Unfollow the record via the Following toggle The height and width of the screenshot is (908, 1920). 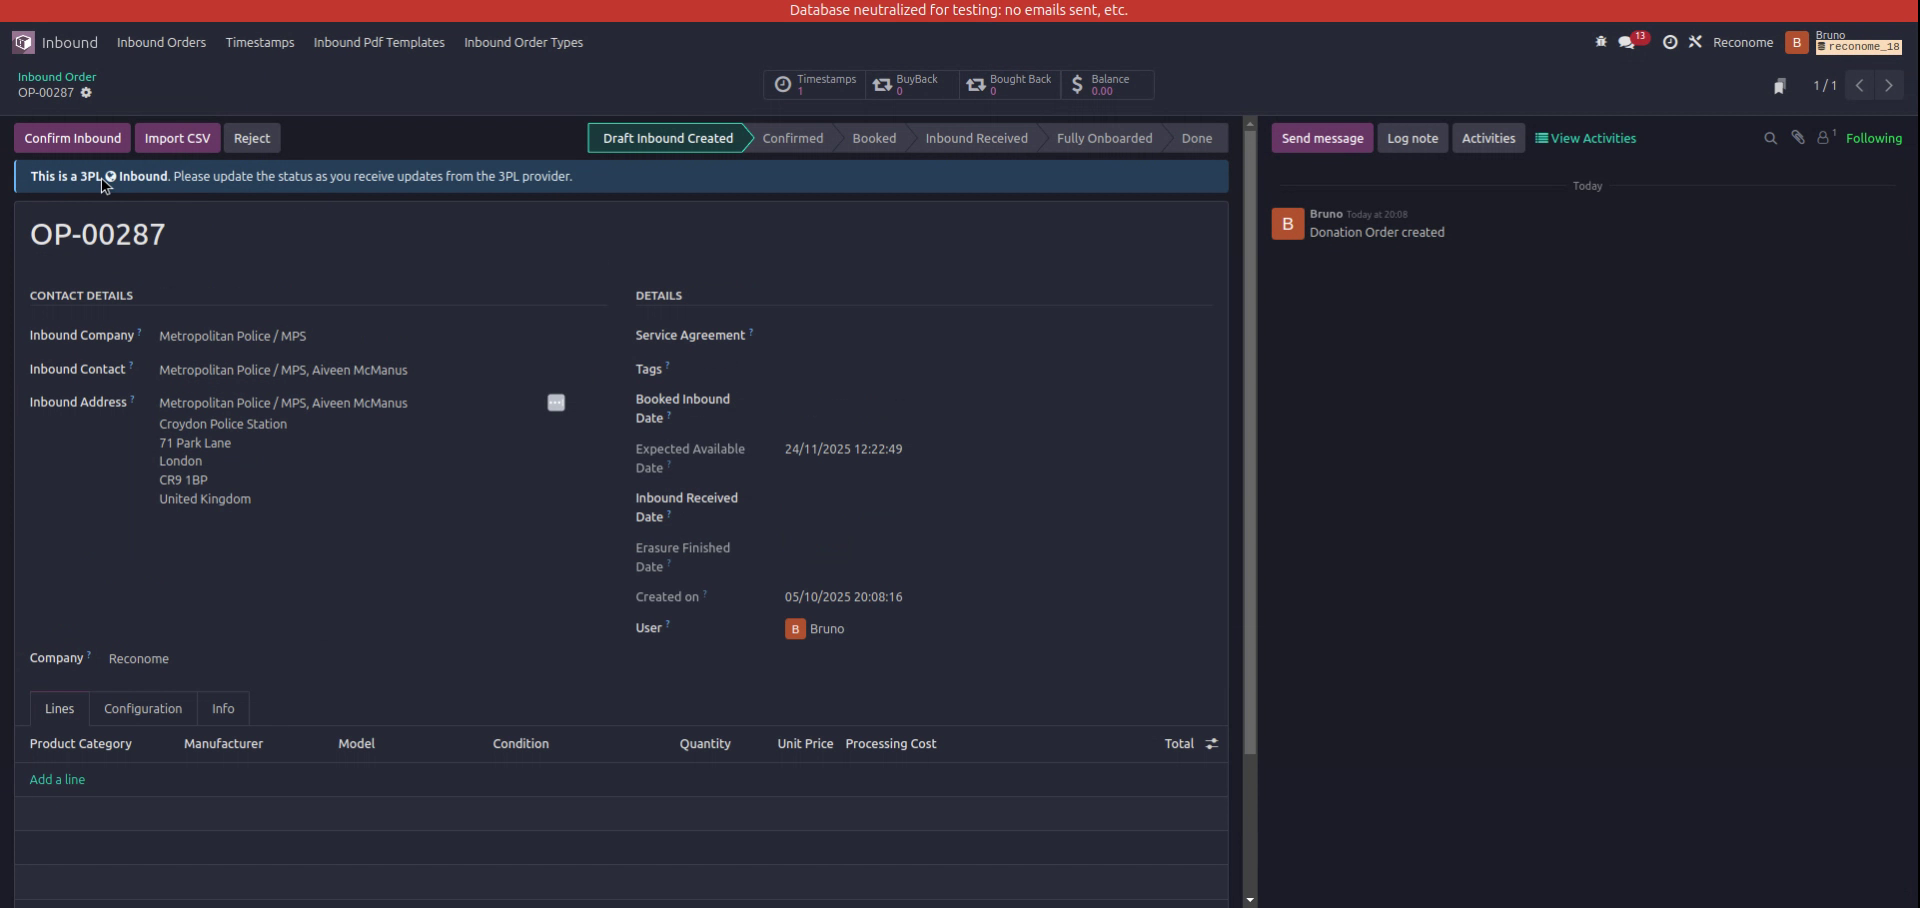click(1875, 137)
